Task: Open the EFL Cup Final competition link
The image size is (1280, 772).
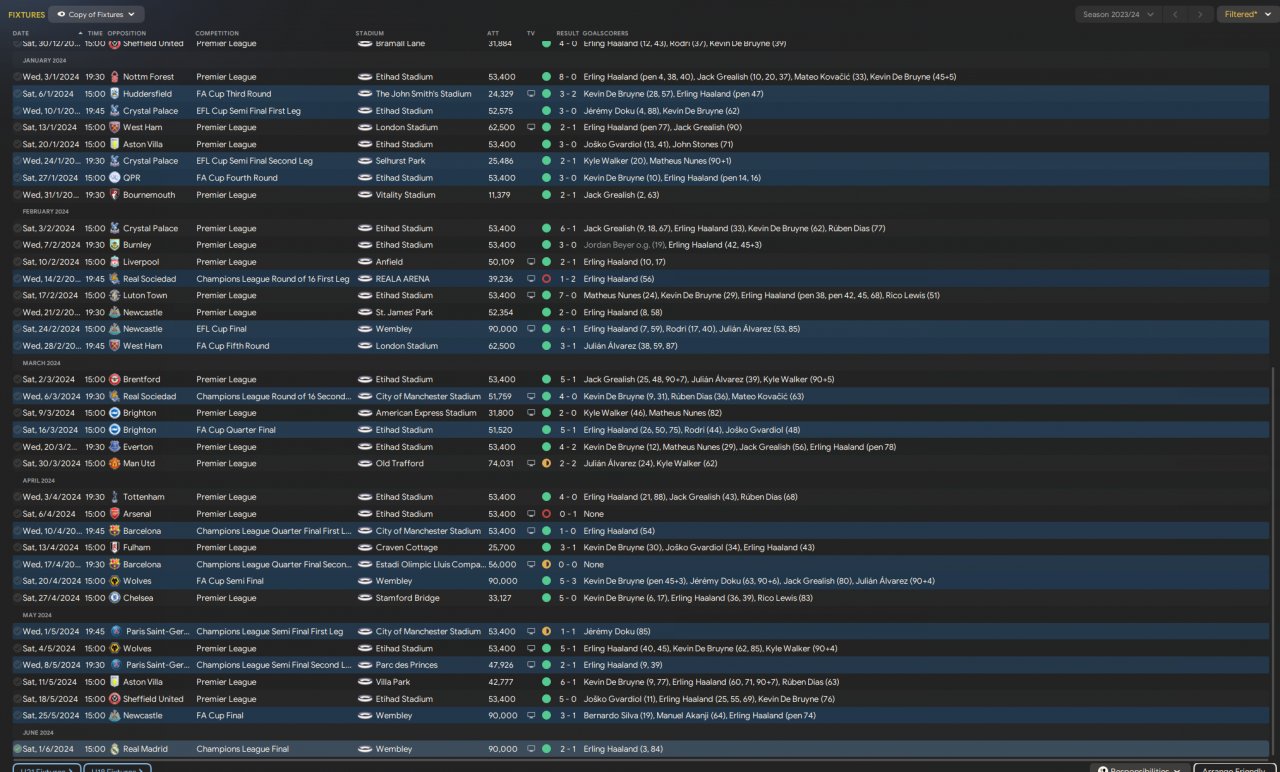Action: (222, 329)
